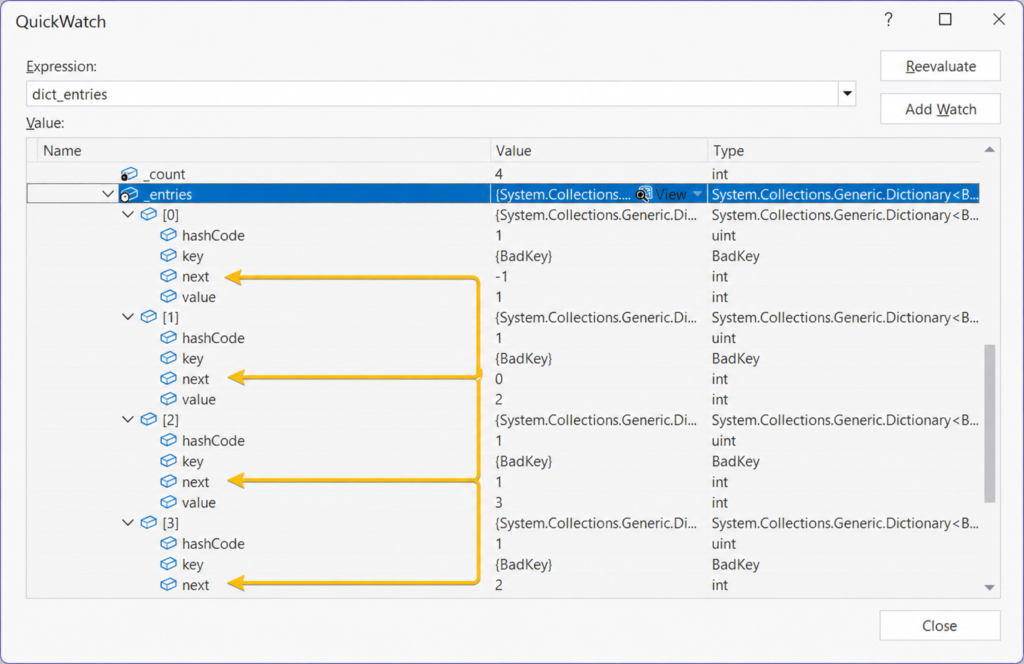Collapse the [1] entry node
The height and width of the screenshot is (664, 1024).
click(x=128, y=317)
